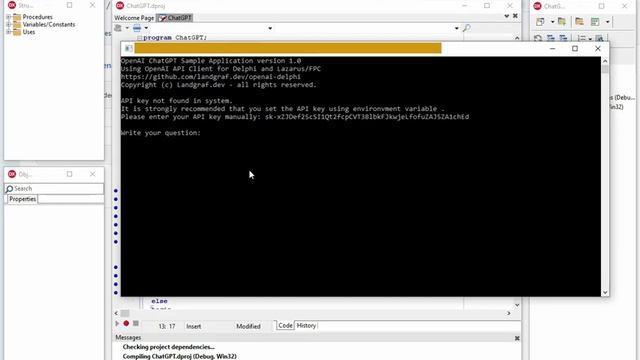Open the dropdown beside the blue layout icon

[146, 28]
